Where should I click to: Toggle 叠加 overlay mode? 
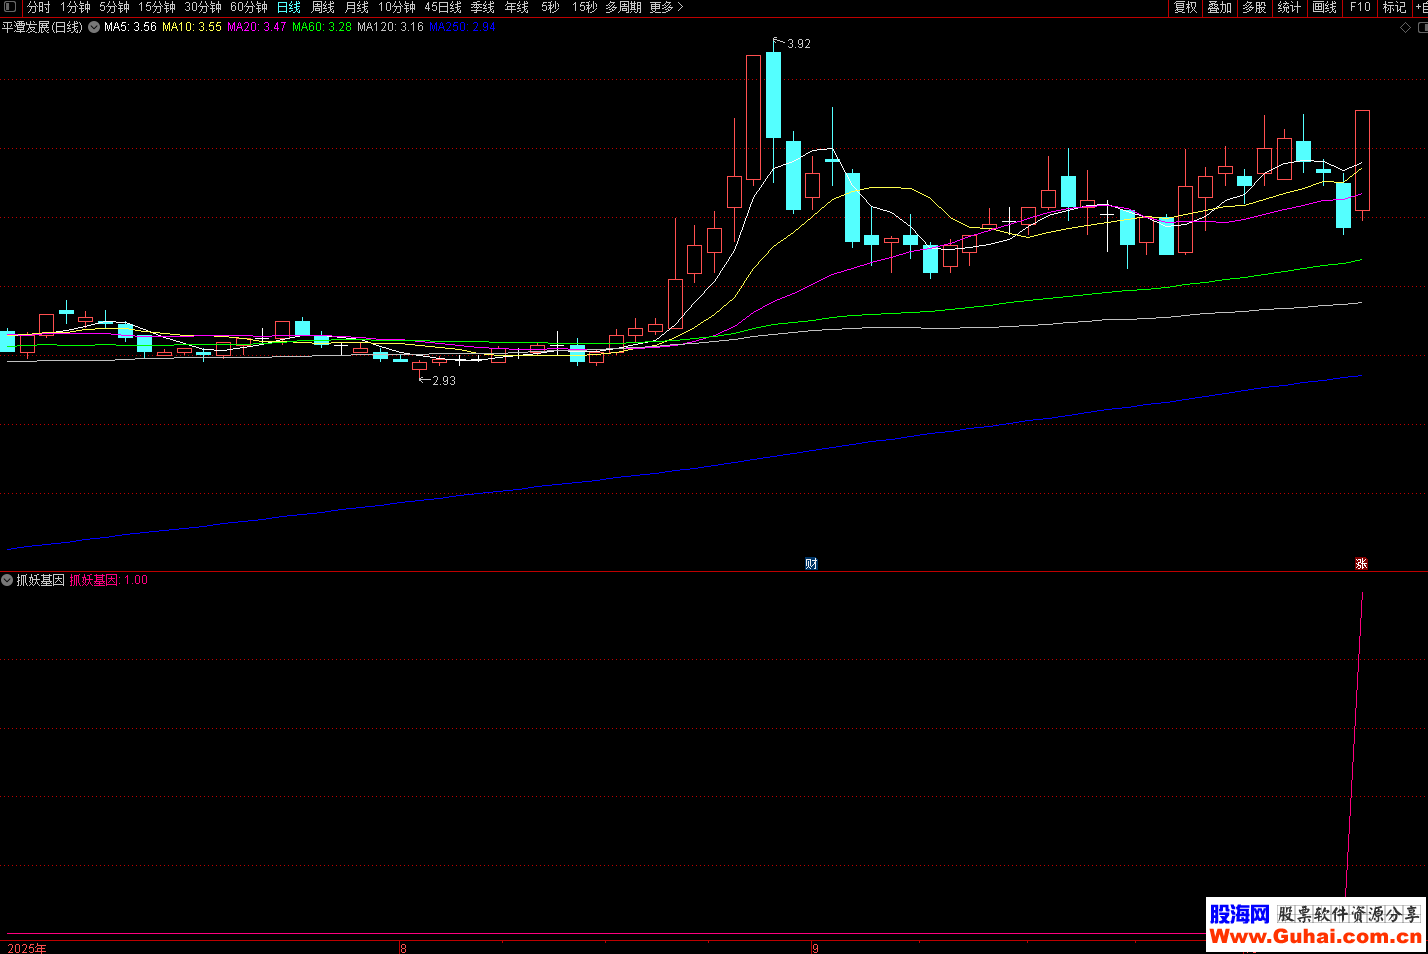coord(1219,7)
